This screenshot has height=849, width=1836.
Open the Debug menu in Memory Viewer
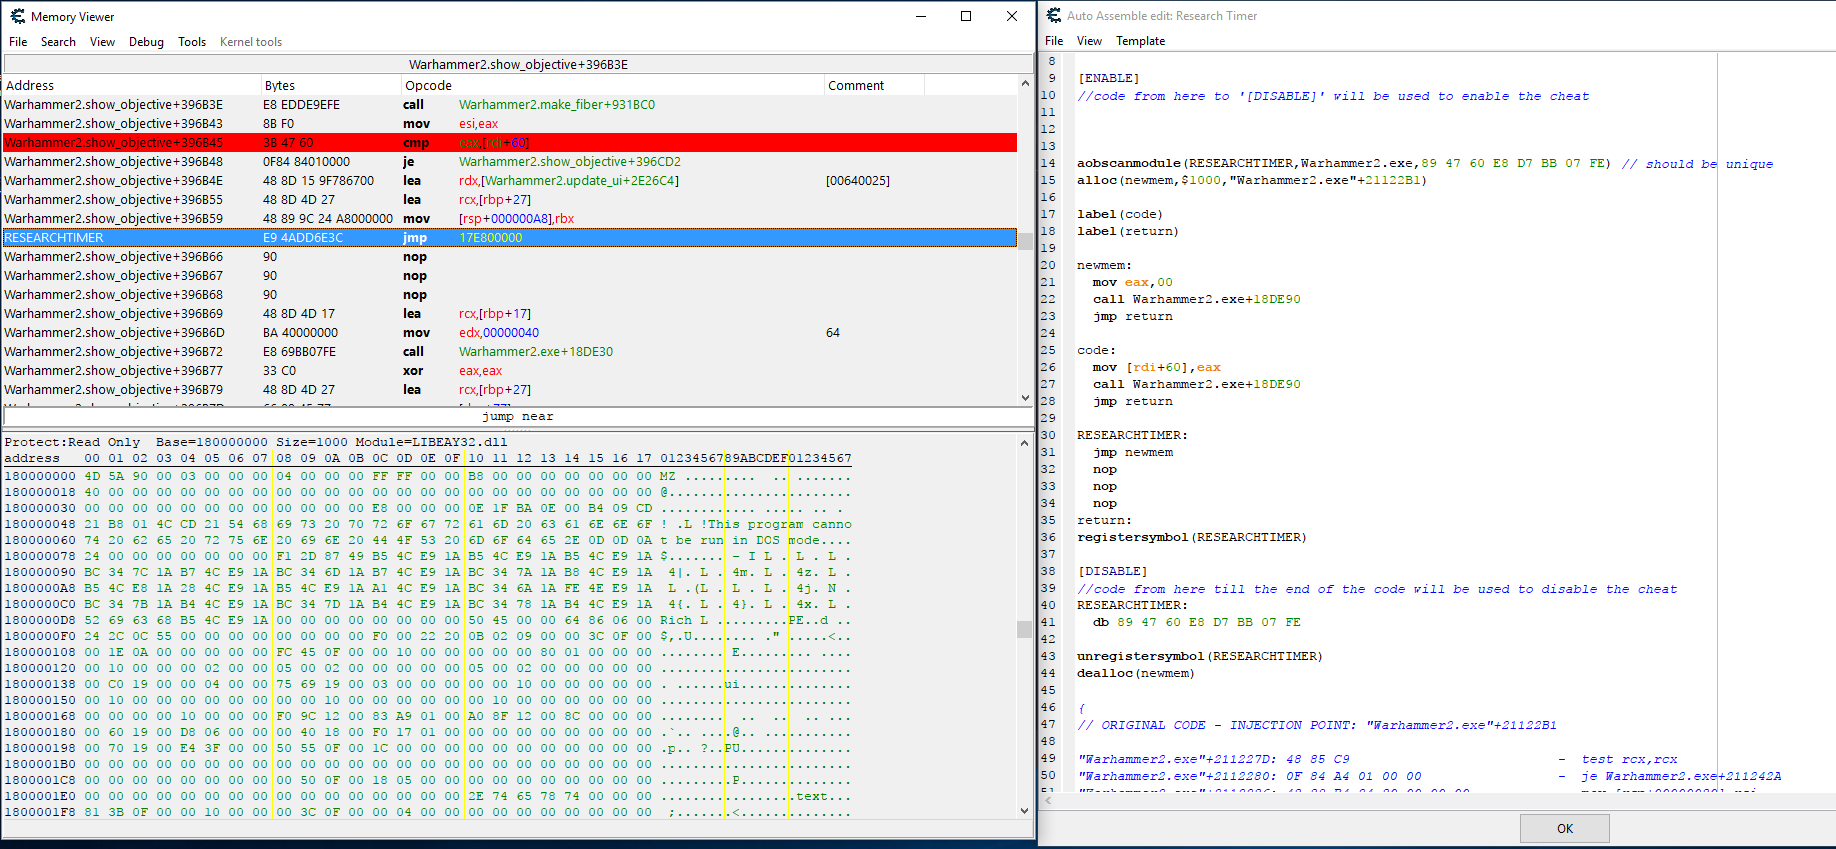pyautogui.click(x=146, y=42)
